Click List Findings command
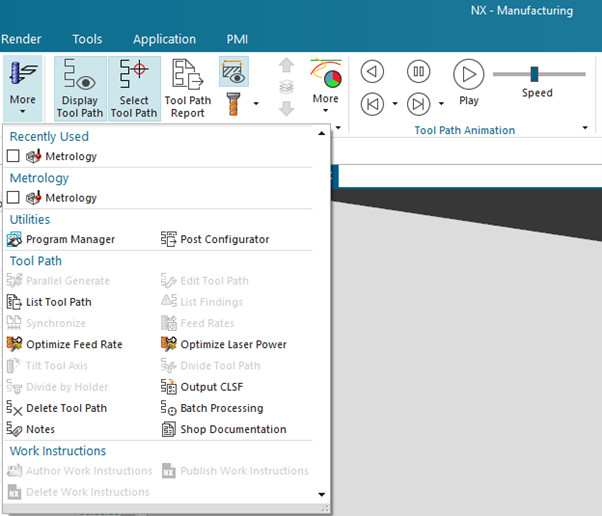Viewport: 602px width, 516px height. tap(202, 302)
